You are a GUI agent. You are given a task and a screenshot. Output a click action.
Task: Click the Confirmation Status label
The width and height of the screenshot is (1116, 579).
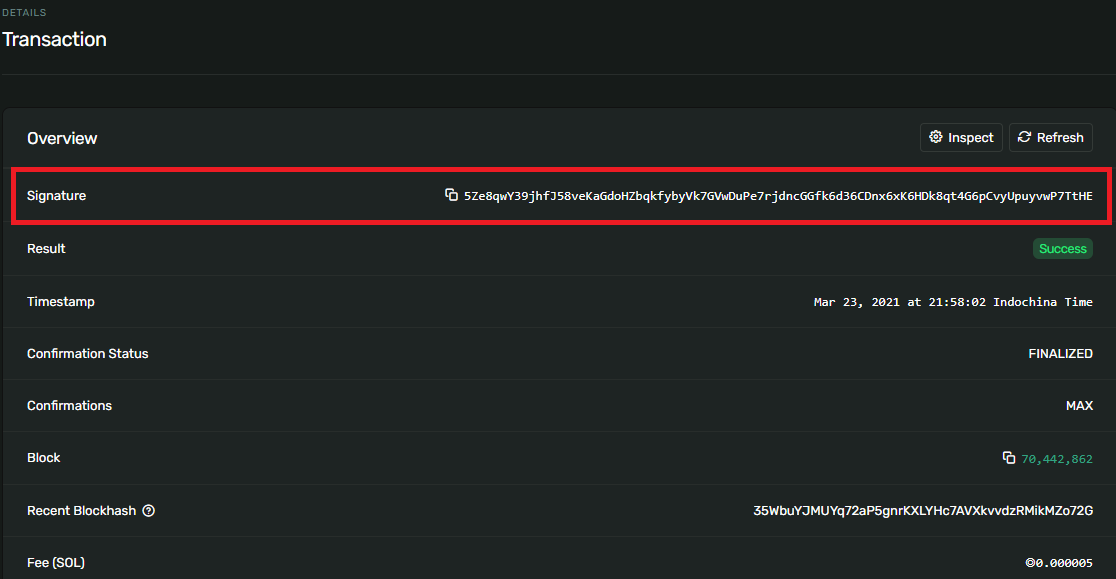(87, 354)
